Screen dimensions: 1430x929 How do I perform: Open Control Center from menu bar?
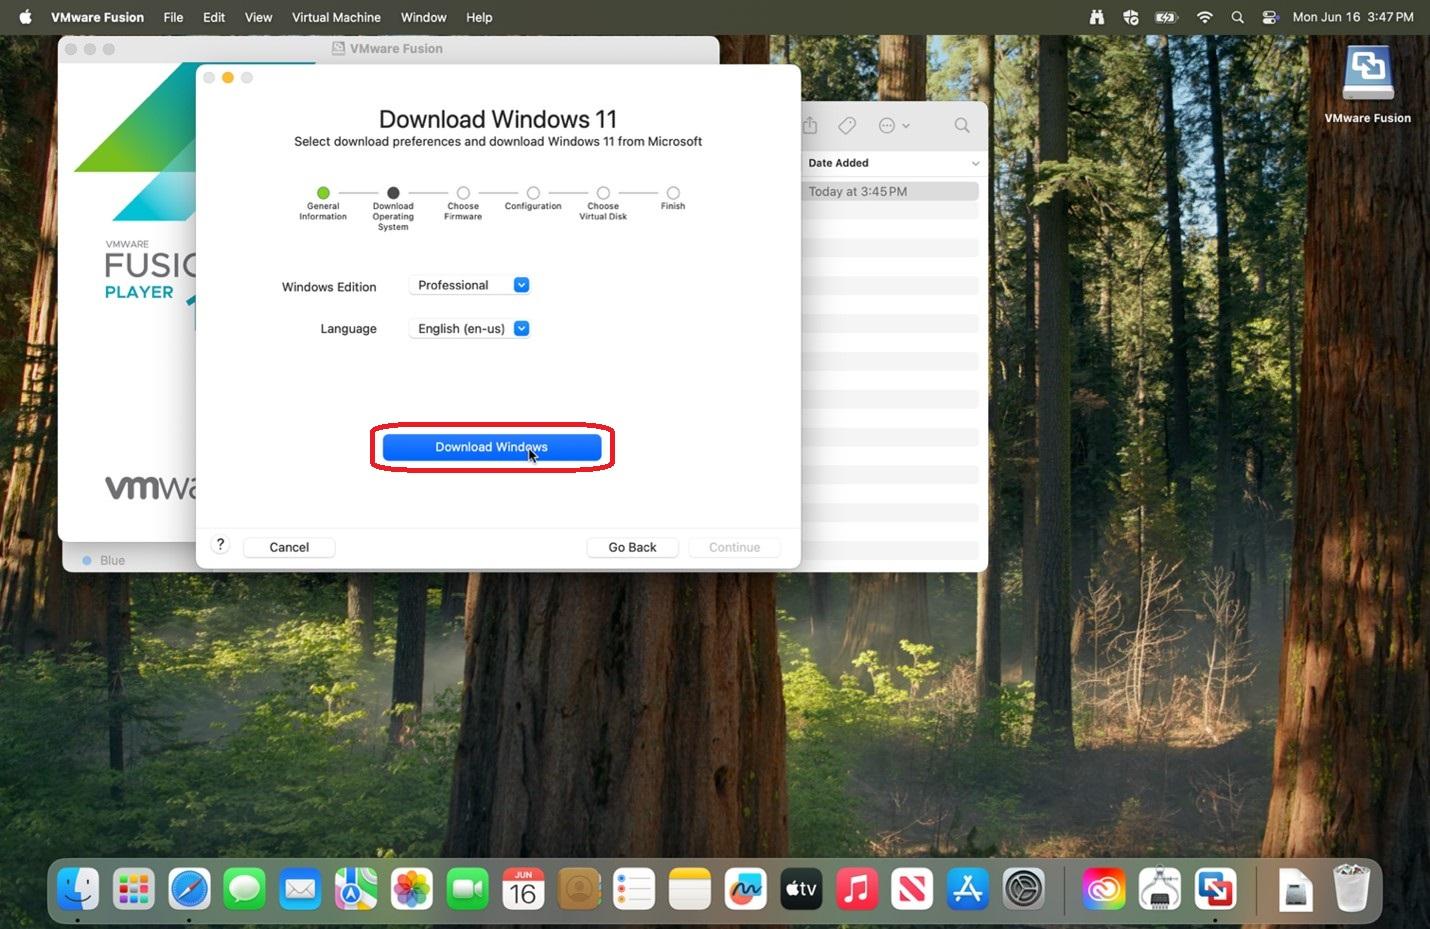tap(1270, 17)
